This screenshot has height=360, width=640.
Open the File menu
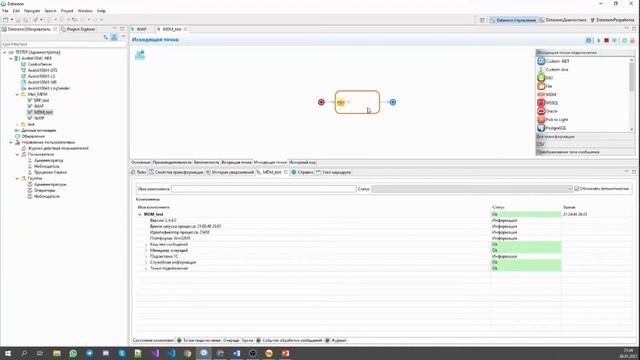5,11
